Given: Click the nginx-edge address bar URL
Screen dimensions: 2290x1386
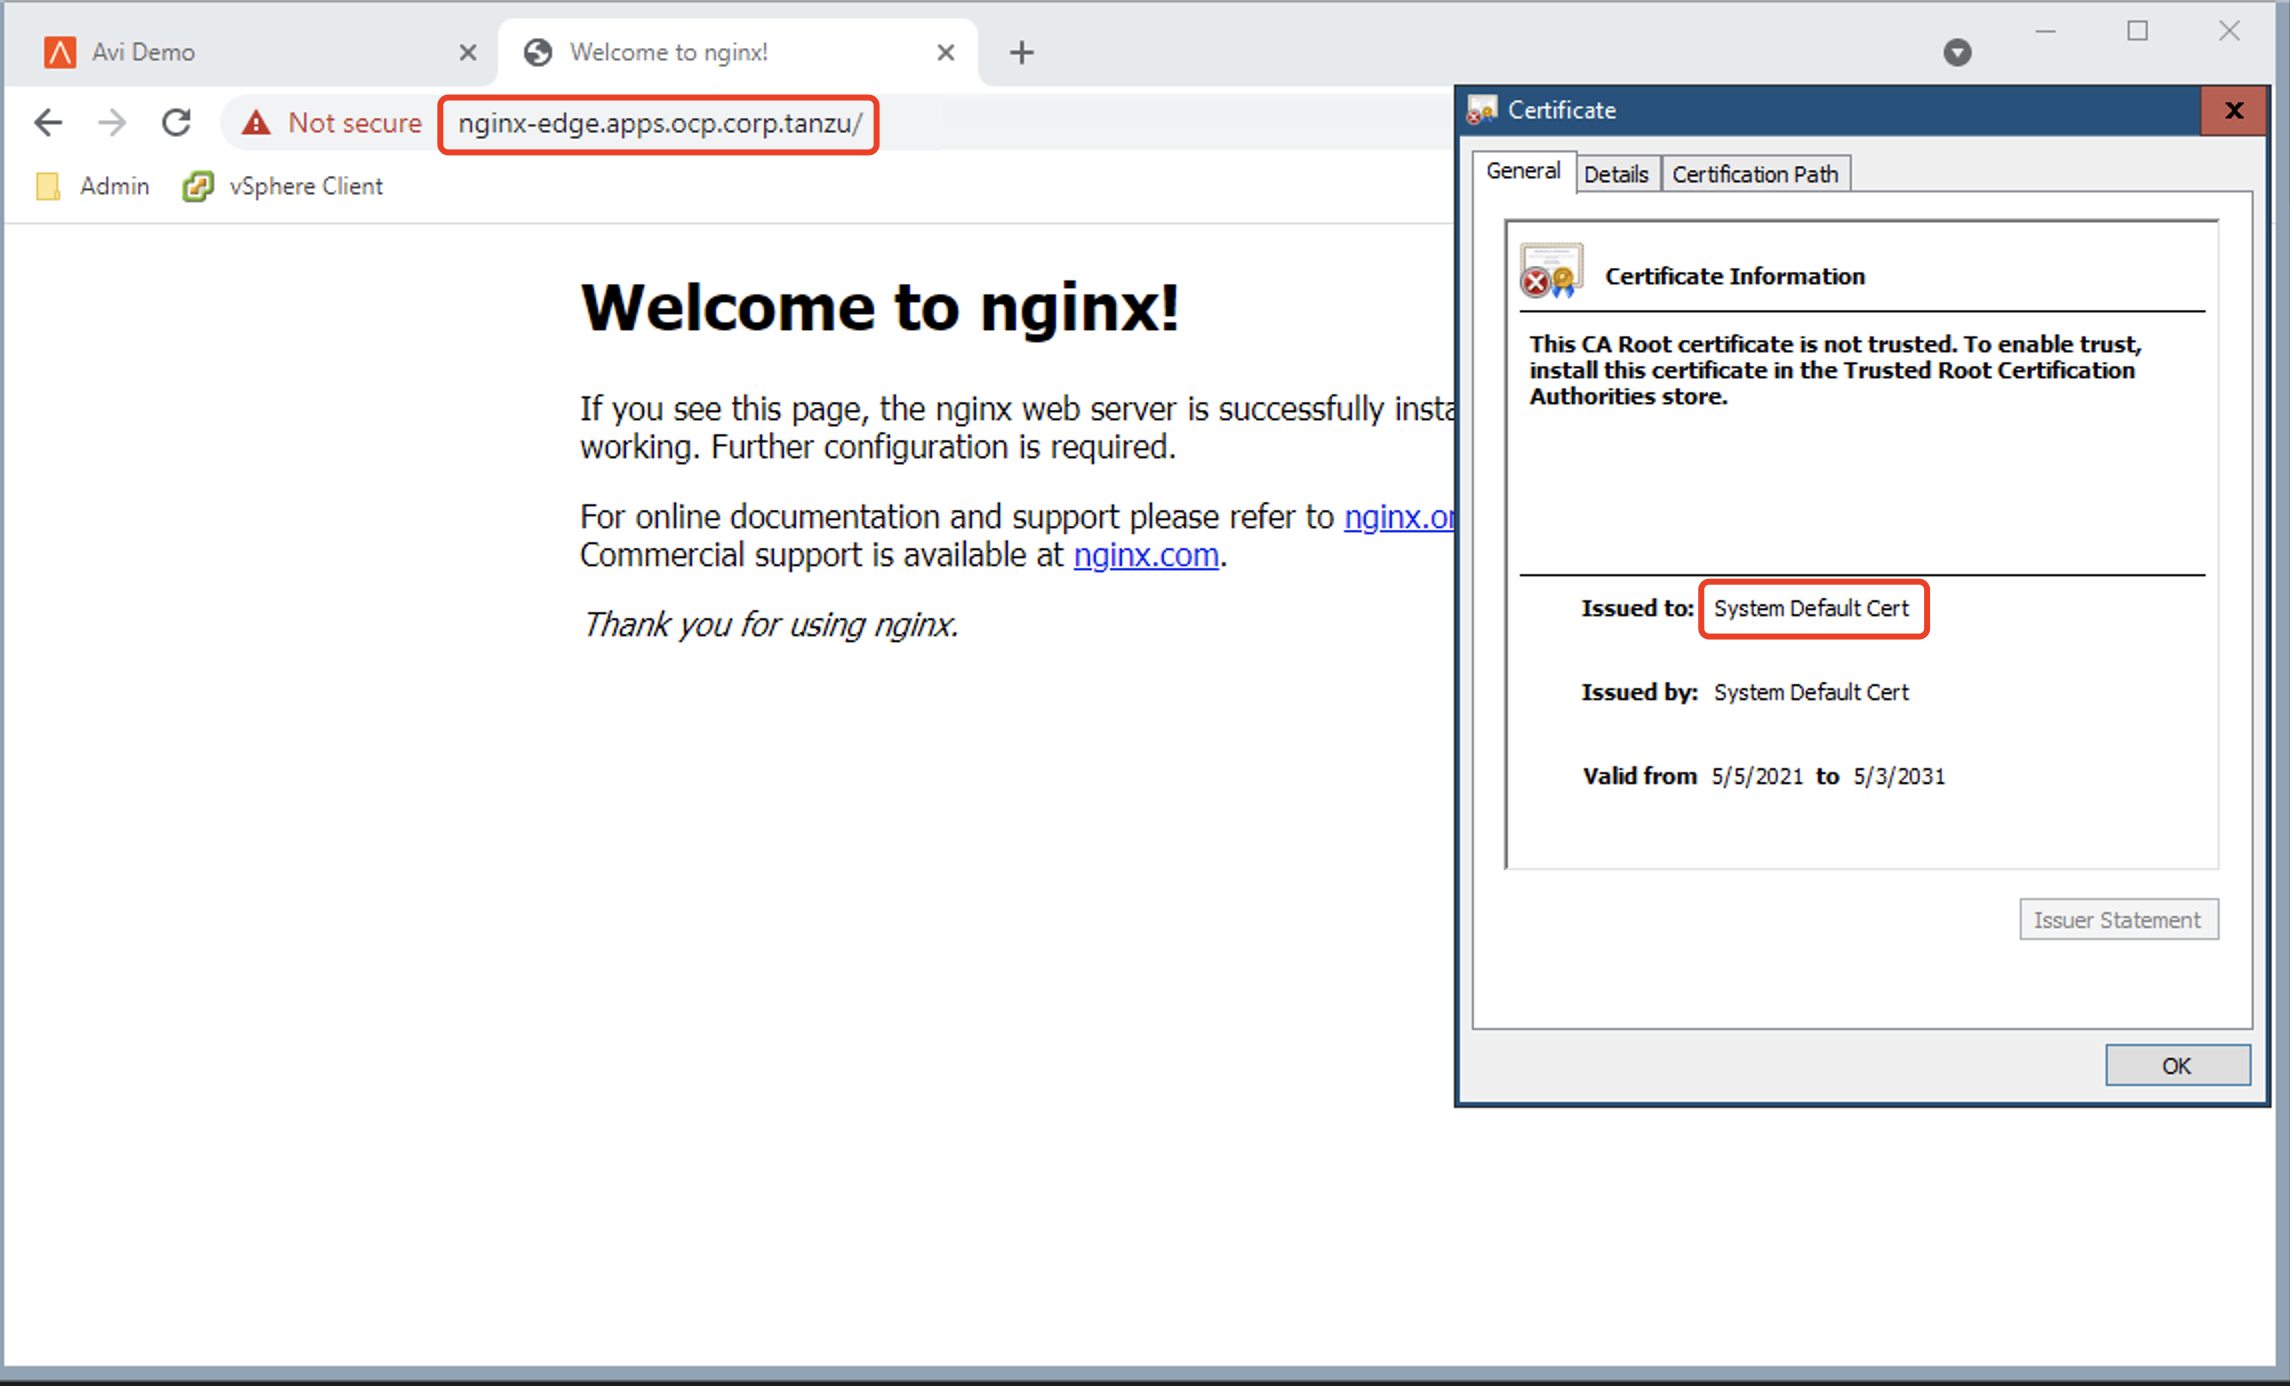Looking at the screenshot, I should click(x=659, y=123).
